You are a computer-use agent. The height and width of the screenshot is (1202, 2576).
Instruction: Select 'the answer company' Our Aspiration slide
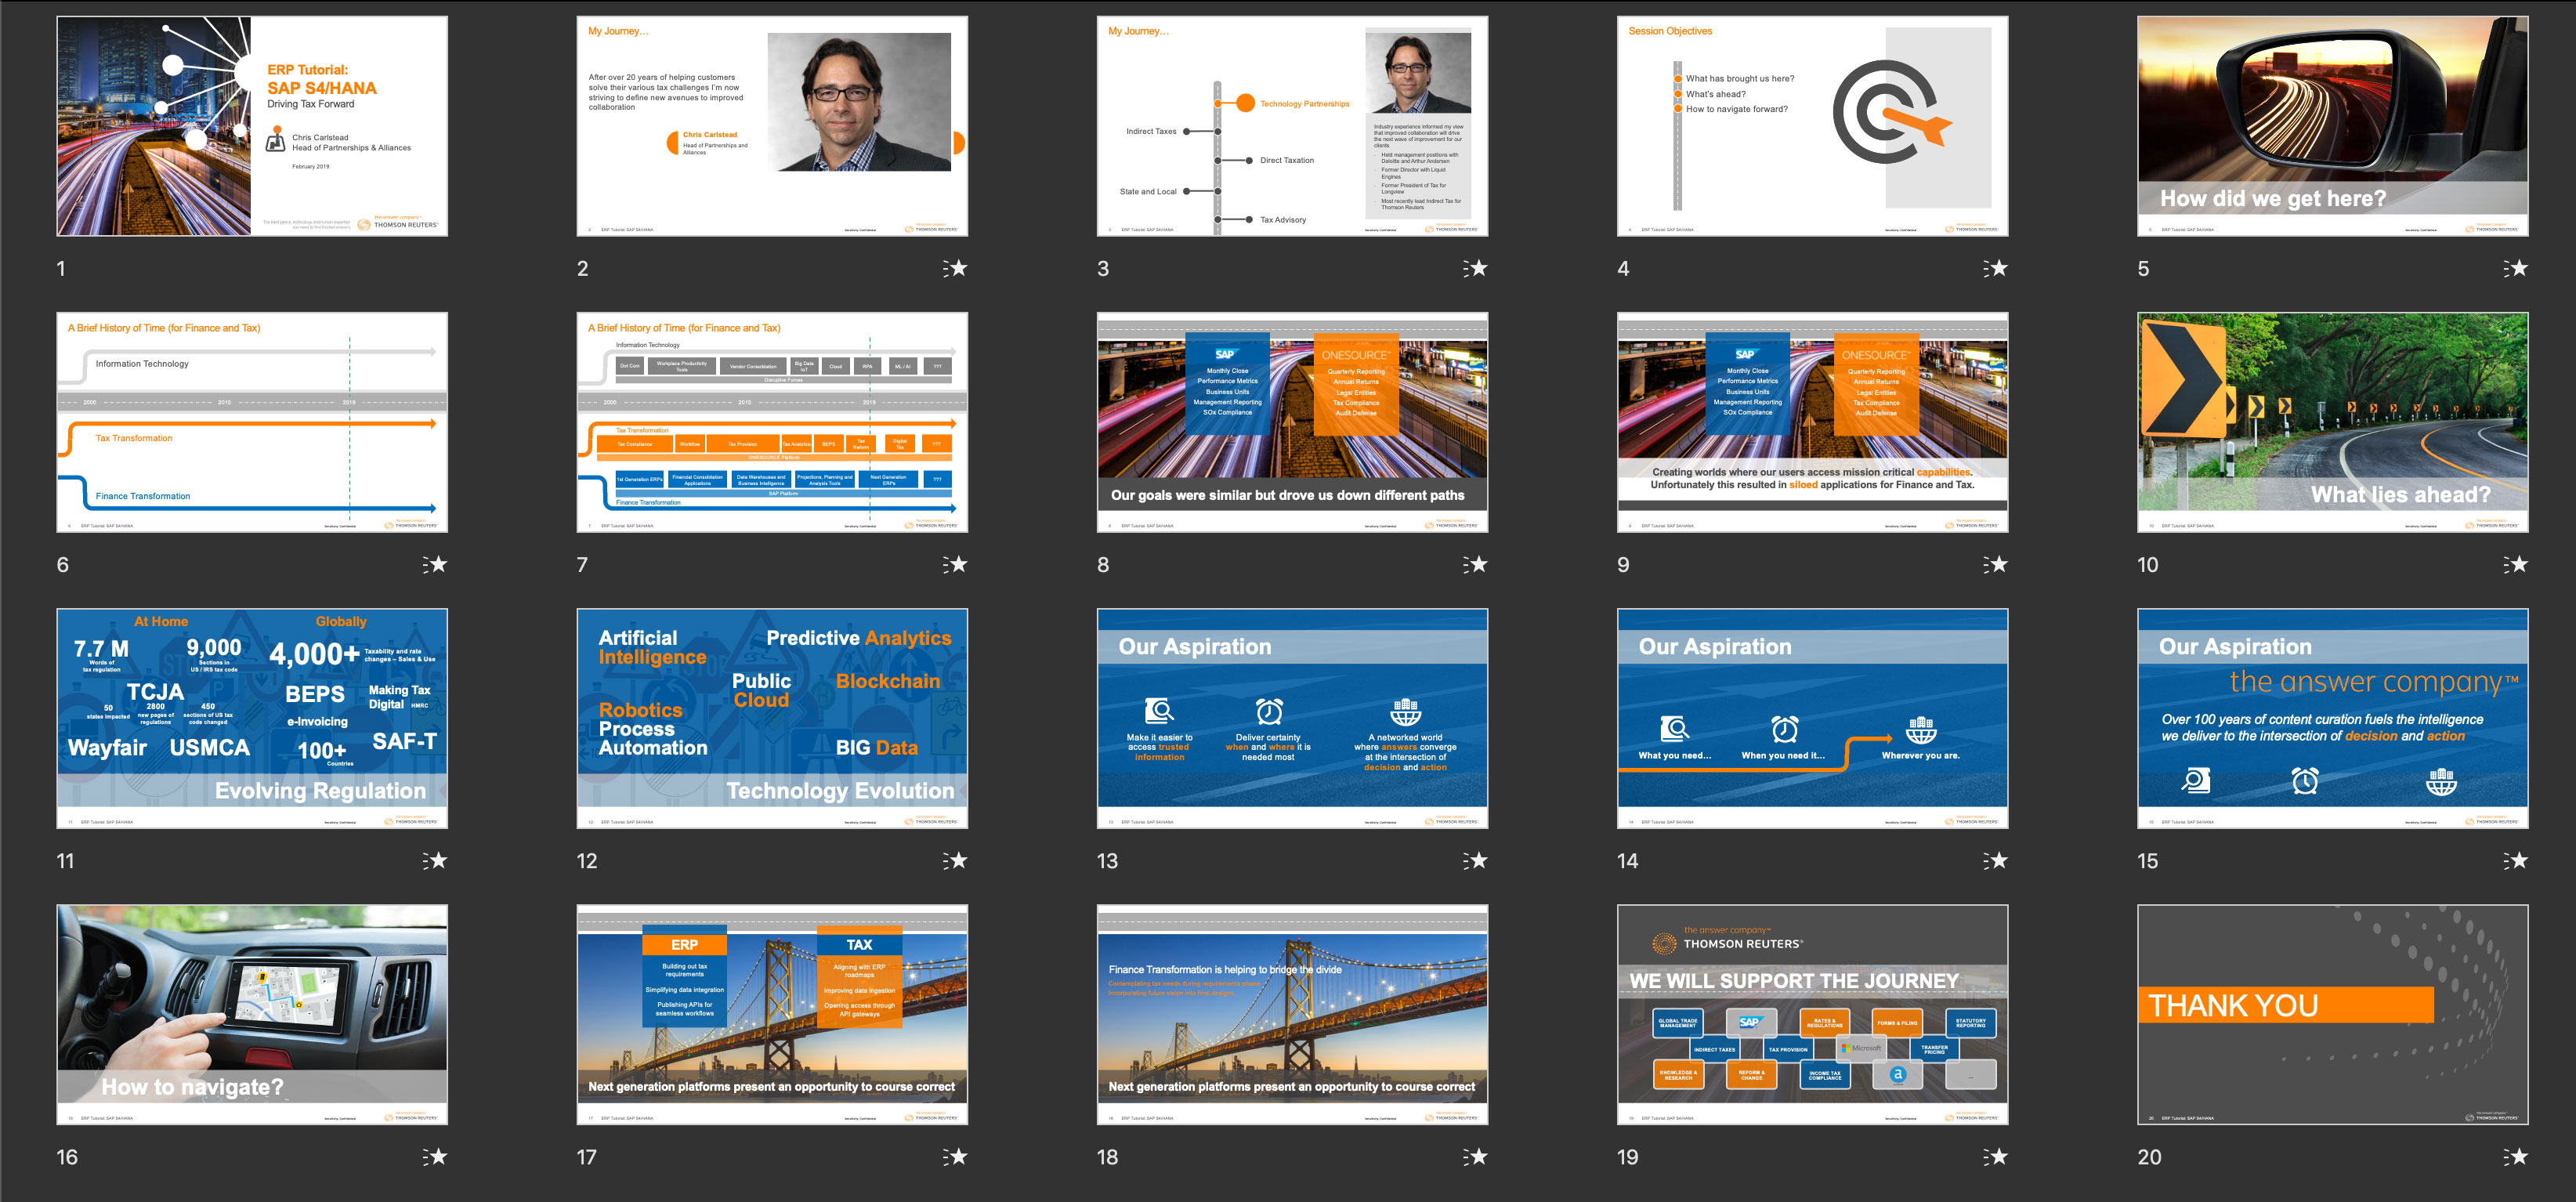[x=2332, y=718]
